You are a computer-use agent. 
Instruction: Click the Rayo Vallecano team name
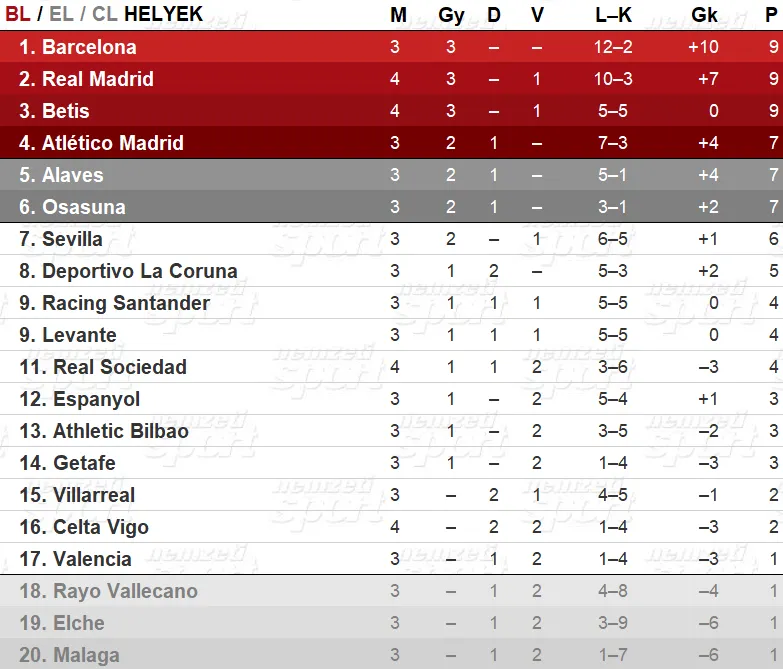click(x=125, y=591)
